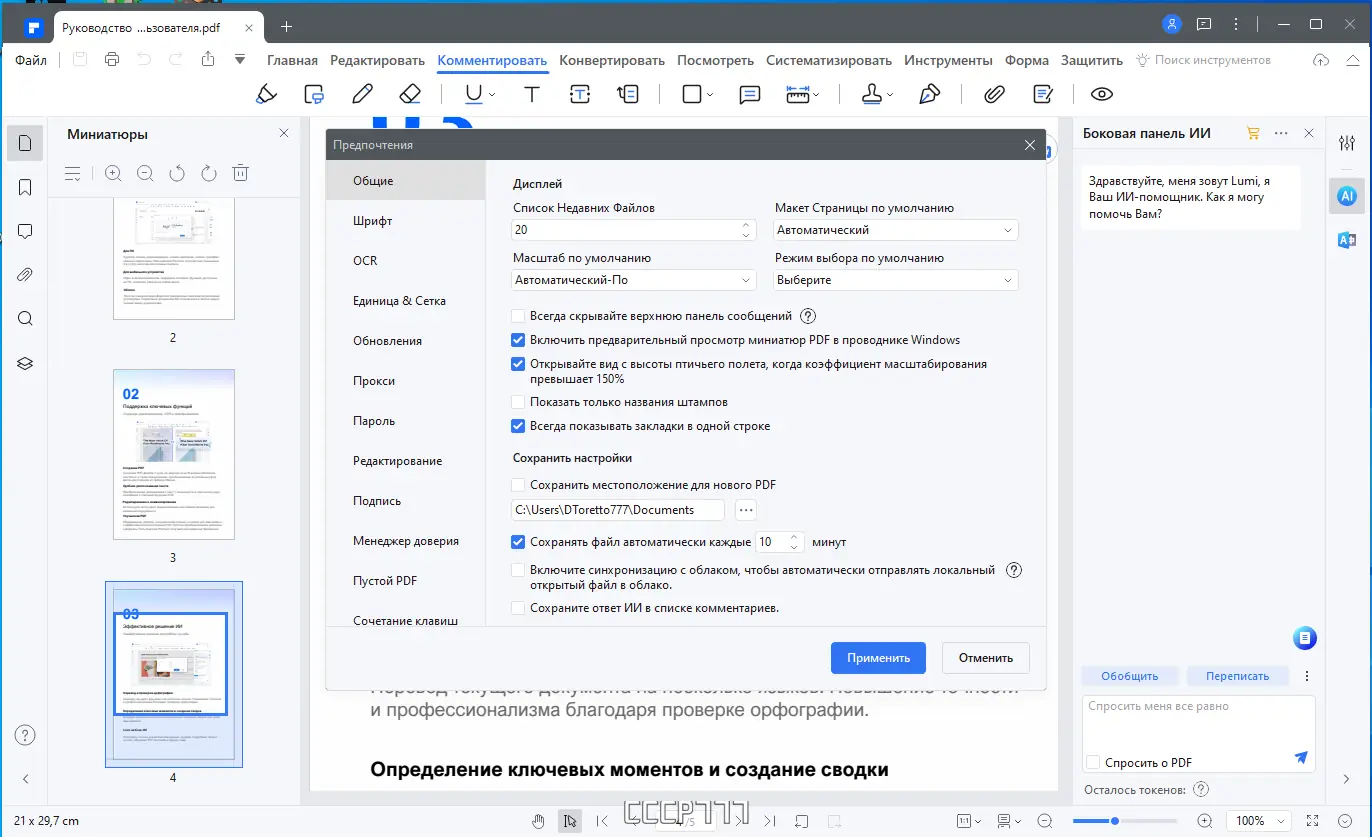The width and height of the screenshot is (1372, 837).
Task: Enable «Показать только названия штампов»
Action: click(517, 403)
